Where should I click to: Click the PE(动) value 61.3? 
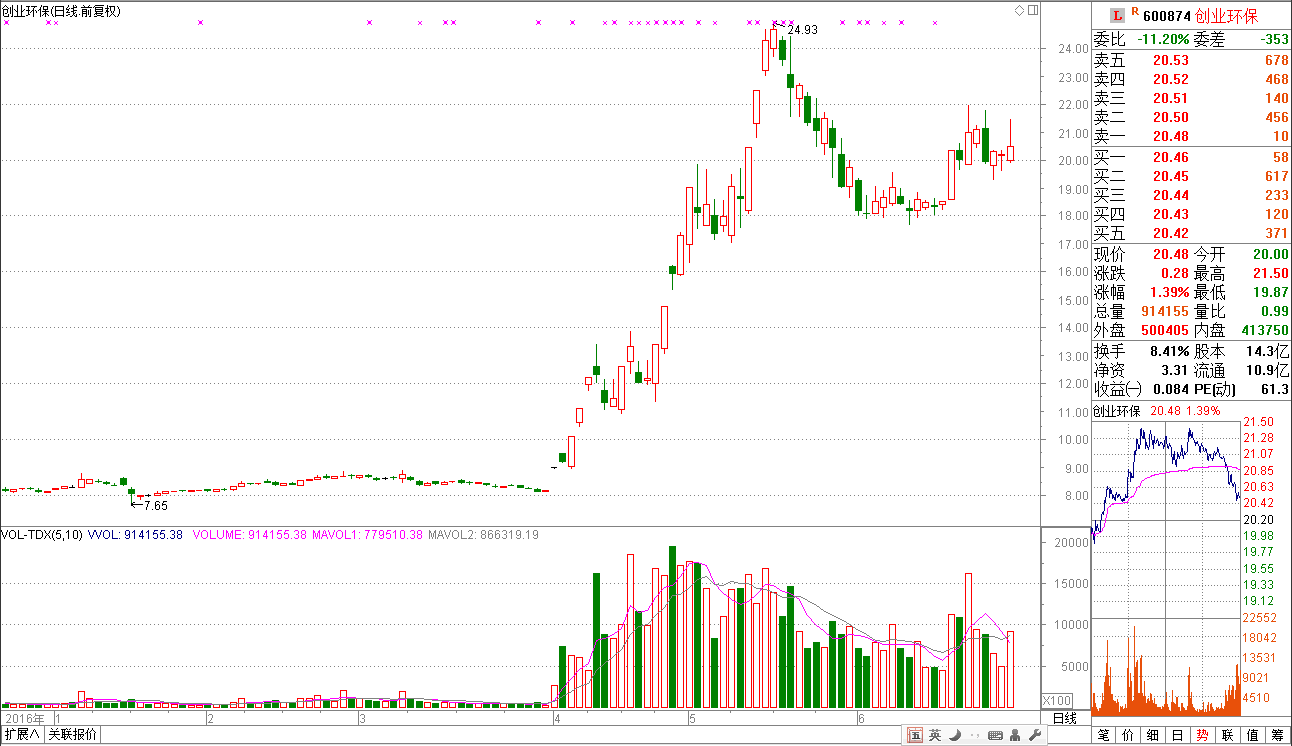click(1276, 389)
